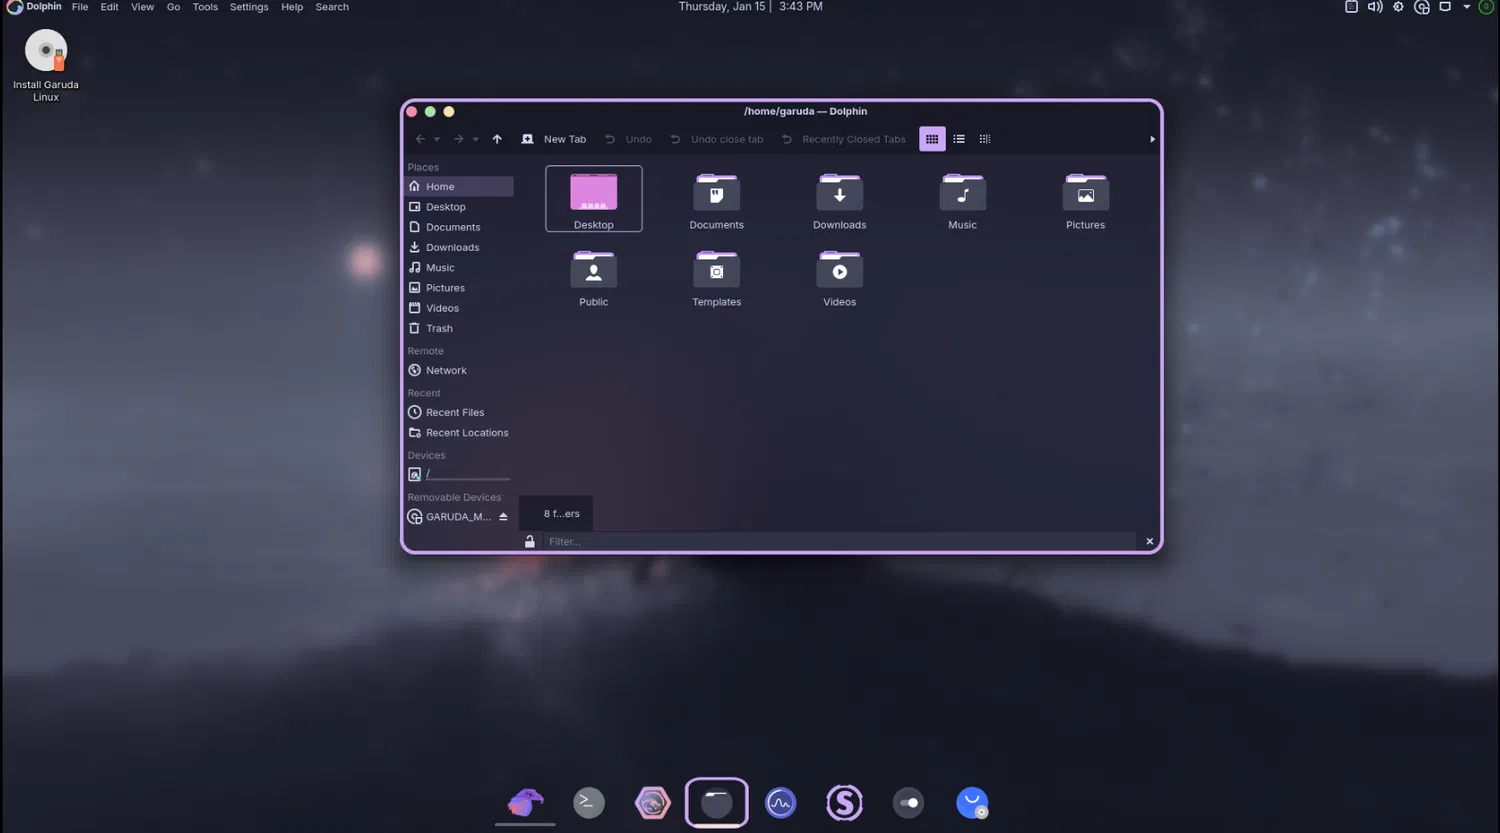Go up one folder with the Up arrow
The height and width of the screenshot is (833, 1500).
click(x=497, y=139)
